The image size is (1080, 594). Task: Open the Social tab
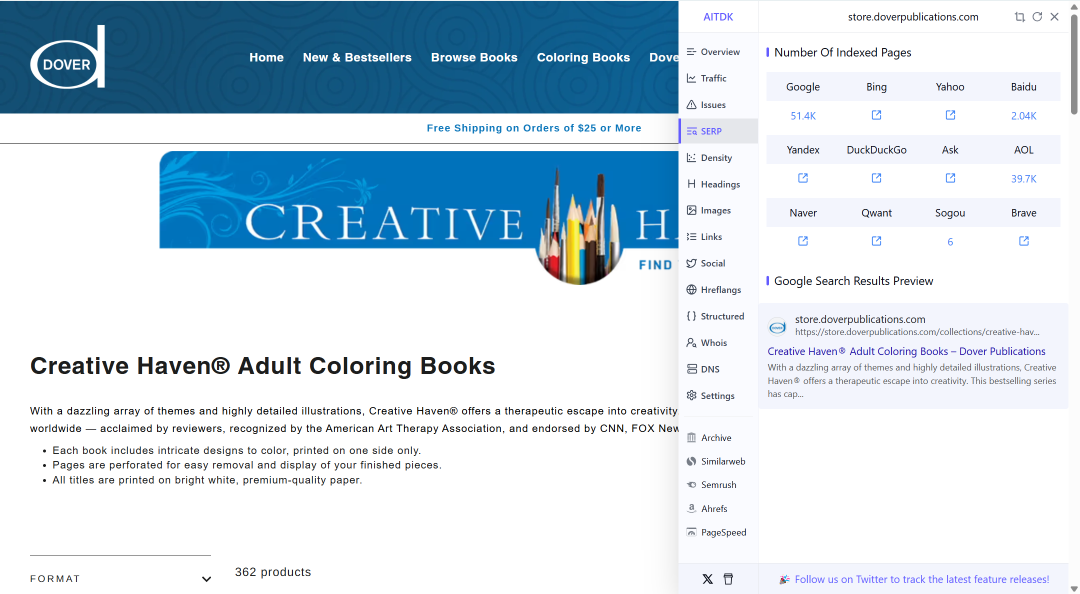pos(718,263)
